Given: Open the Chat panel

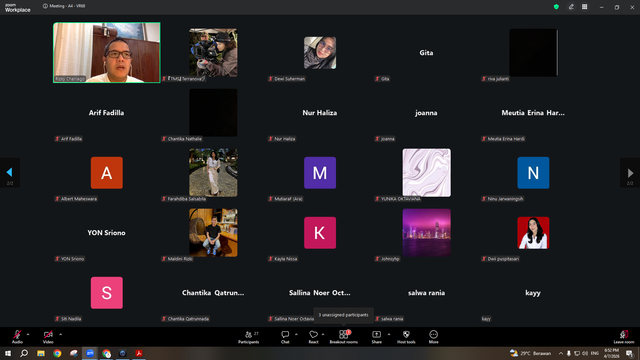Looking at the screenshot, I should coord(285,337).
